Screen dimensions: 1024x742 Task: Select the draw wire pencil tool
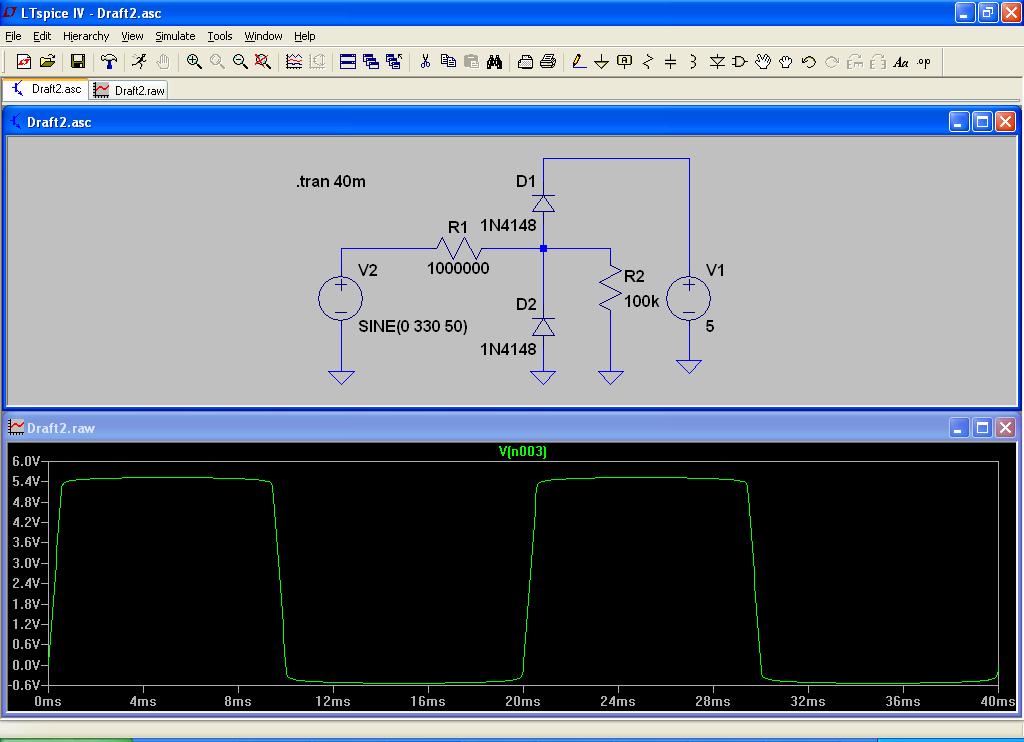tap(578, 61)
